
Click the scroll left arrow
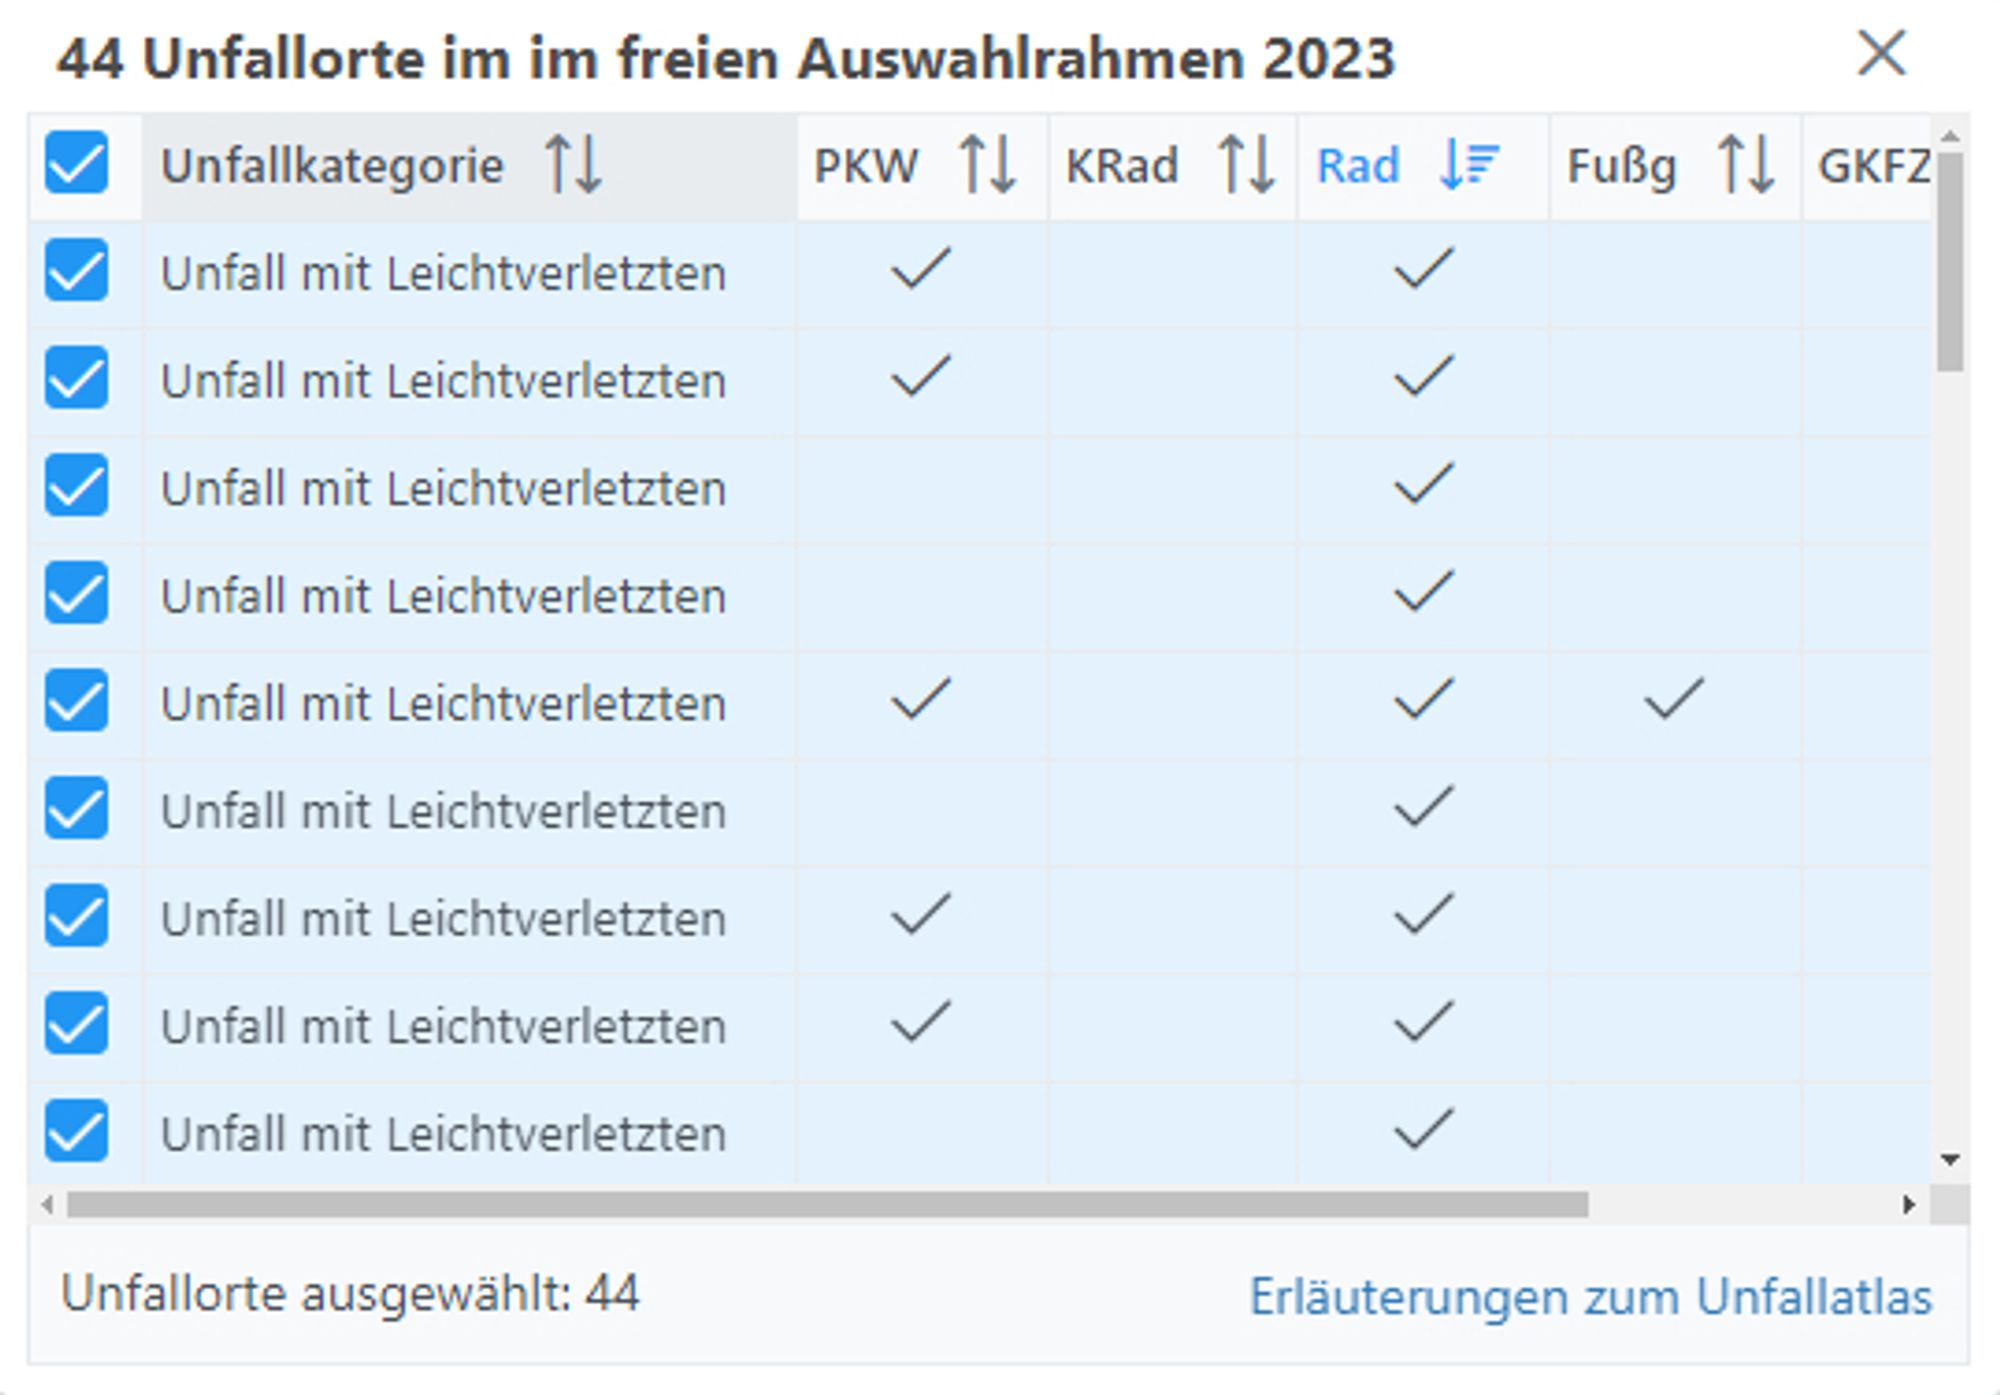click(47, 1205)
